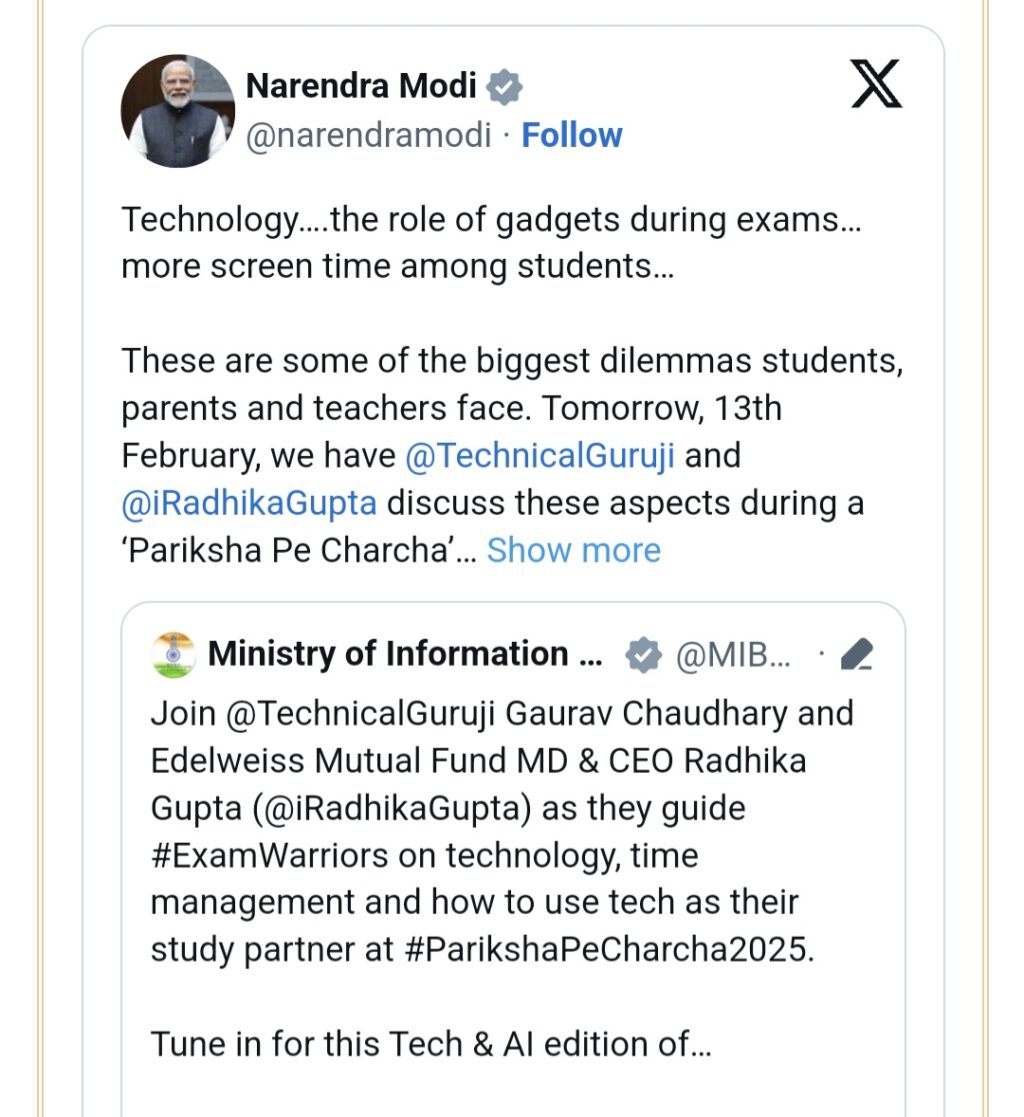Click the pencil edit icon in quoted post
This screenshot has height=1117, width=1024.
pos(857,654)
